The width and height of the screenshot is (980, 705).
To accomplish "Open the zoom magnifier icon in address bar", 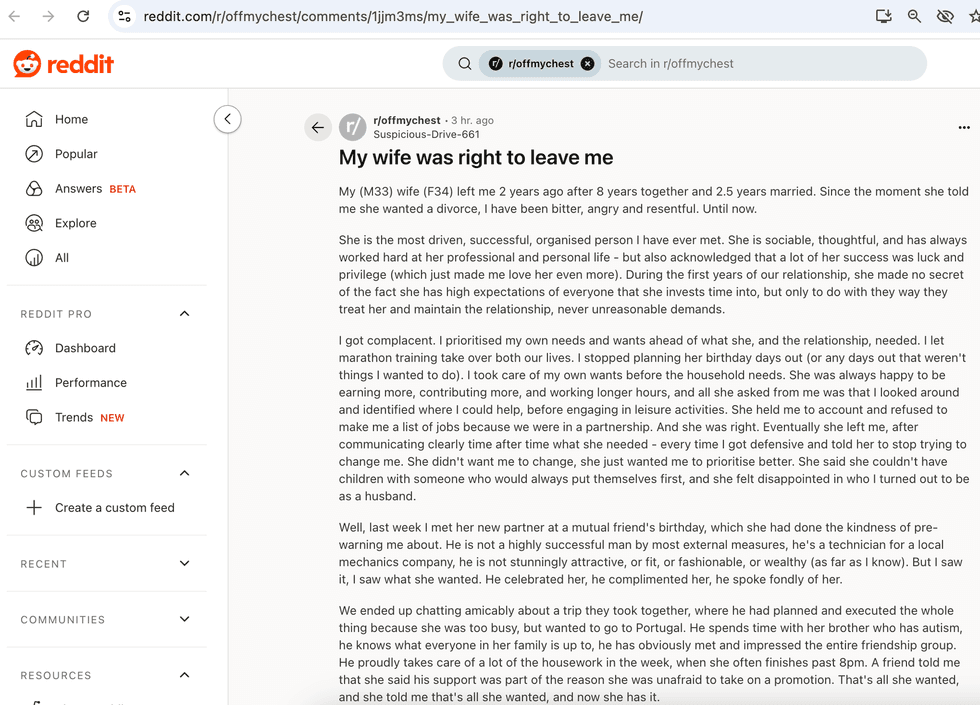I will coord(914,16).
